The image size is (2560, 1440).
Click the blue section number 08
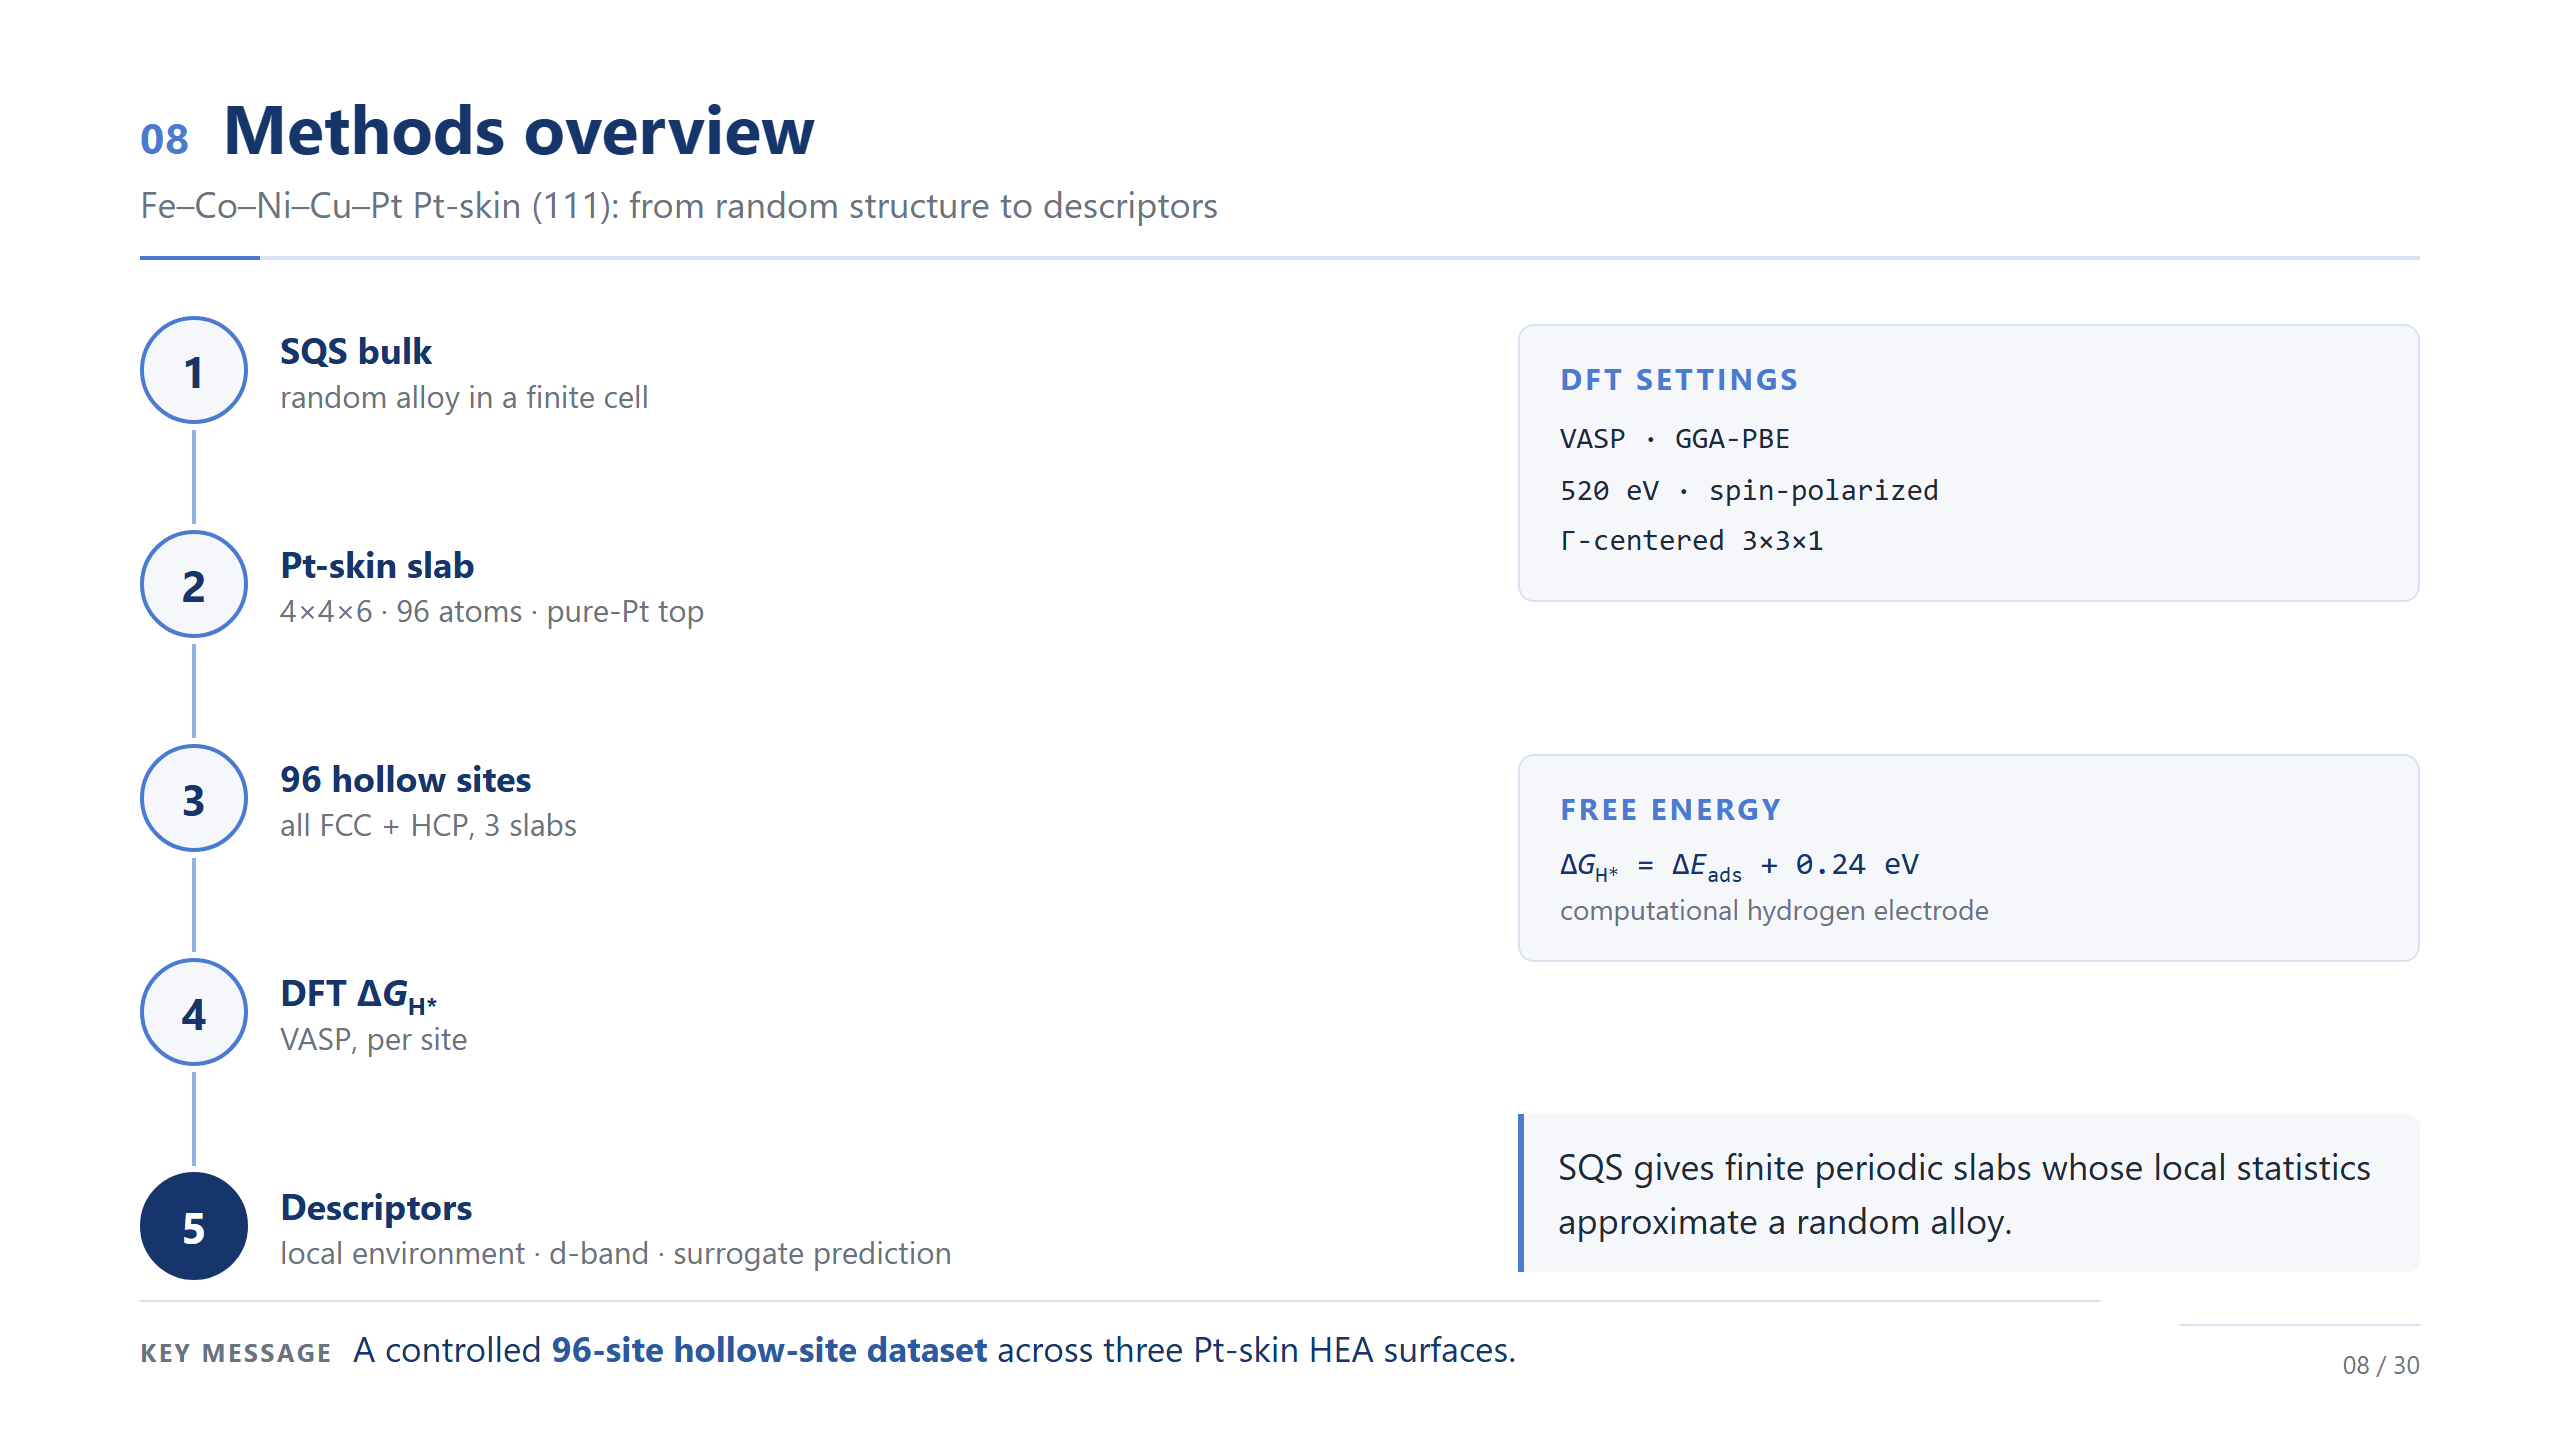(164, 140)
